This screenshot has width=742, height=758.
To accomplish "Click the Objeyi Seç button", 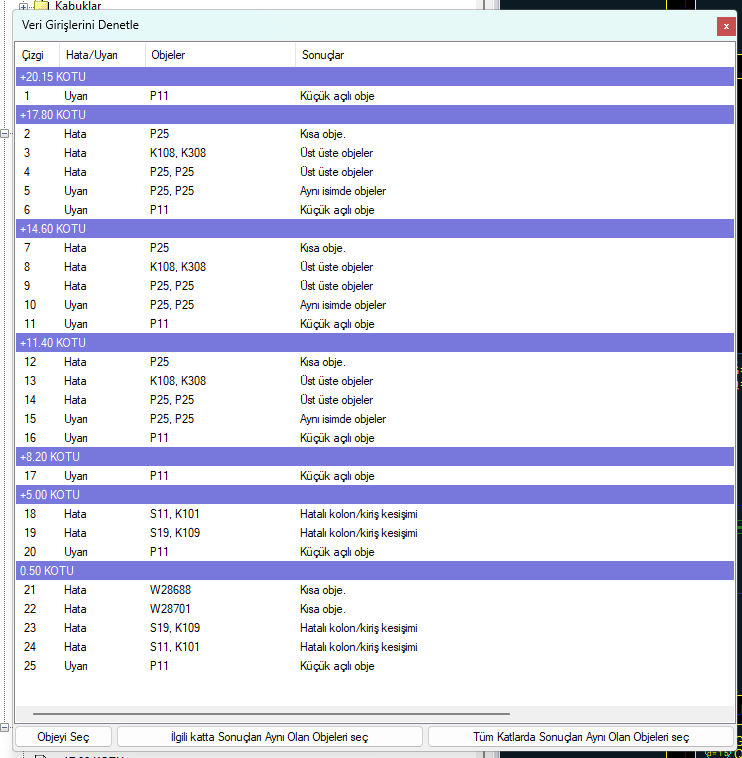I will click(63, 737).
